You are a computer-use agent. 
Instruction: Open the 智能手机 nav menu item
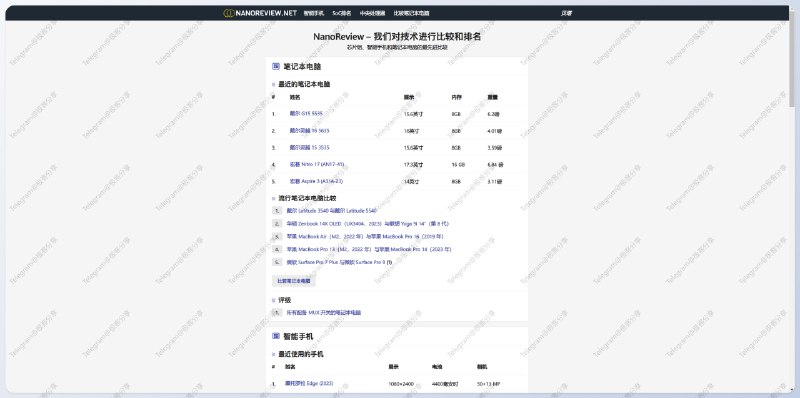313,13
